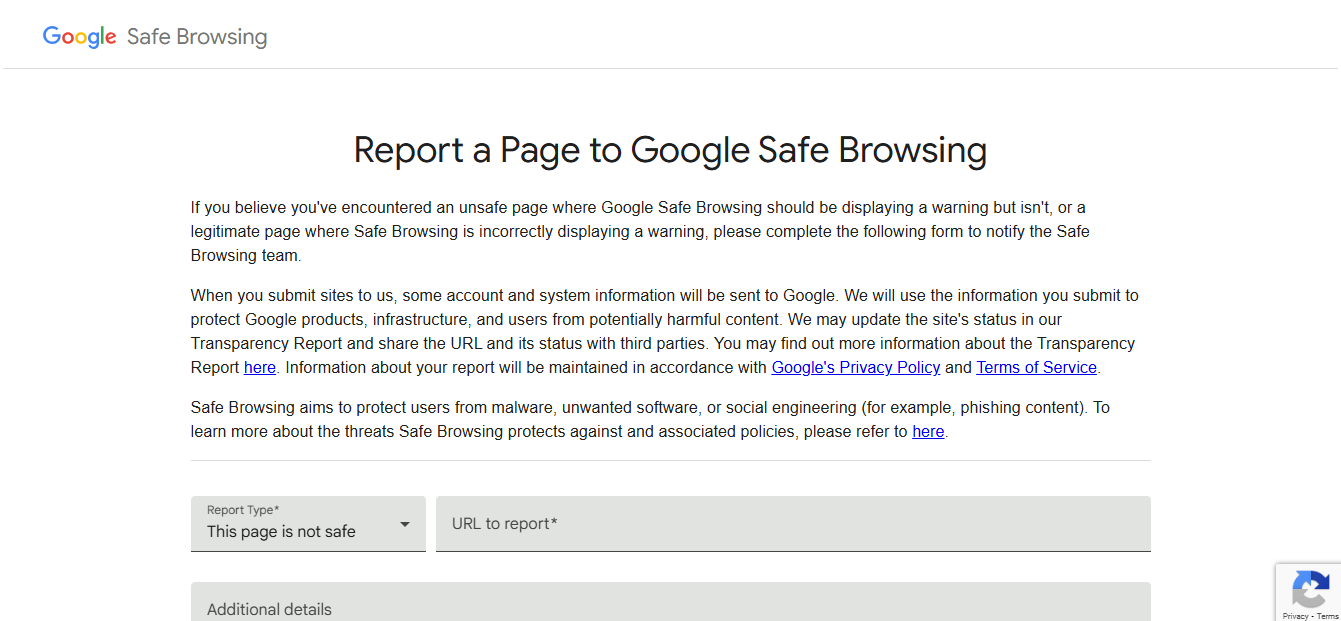Open the Transparency Report 'here' link
Viewport: 1341px width, 621px height.
pyautogui.click(x=259, y=367)
